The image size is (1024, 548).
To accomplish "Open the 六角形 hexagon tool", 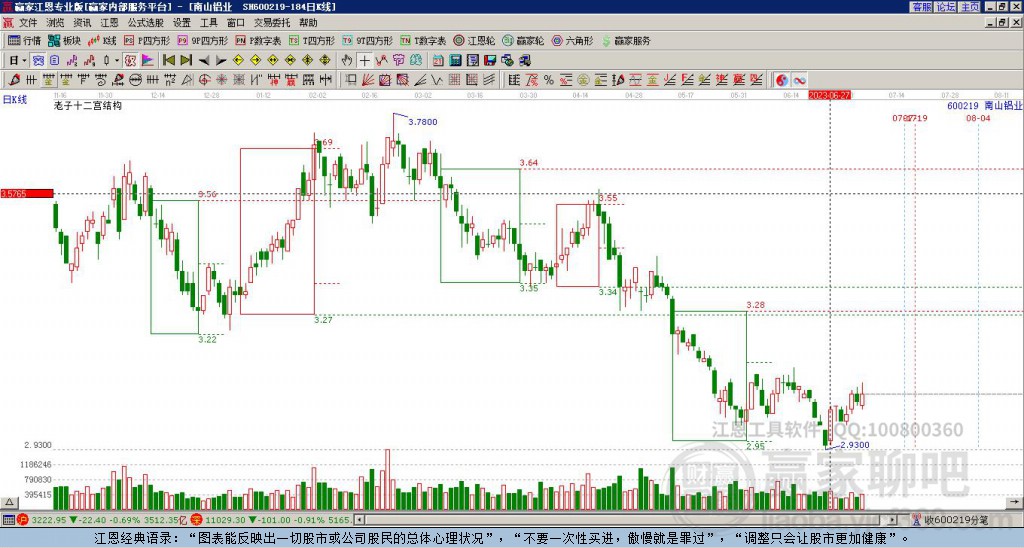I will click(572, 40).
